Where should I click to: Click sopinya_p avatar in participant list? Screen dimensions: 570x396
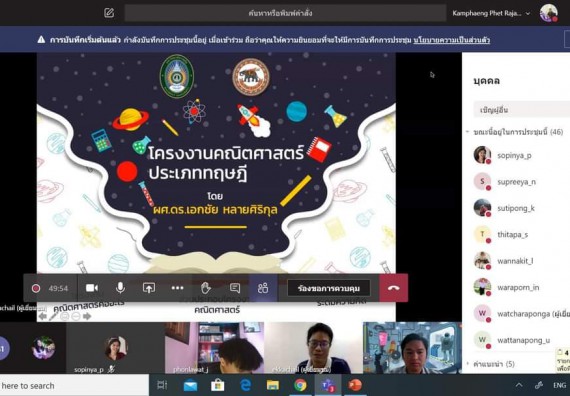point(482,155)
